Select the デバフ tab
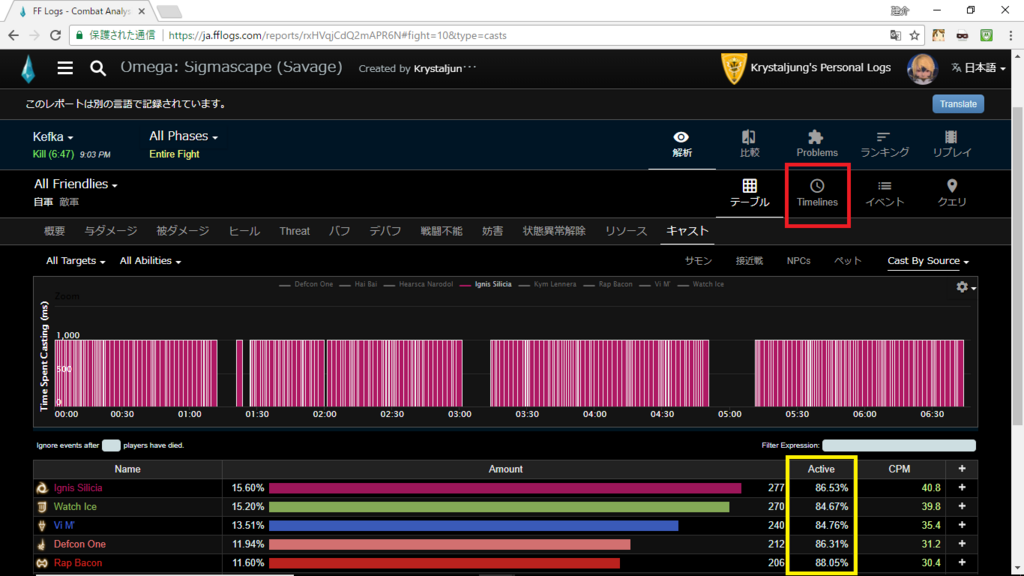Viewport: 1024px width, 576px height. coord(385,231)
